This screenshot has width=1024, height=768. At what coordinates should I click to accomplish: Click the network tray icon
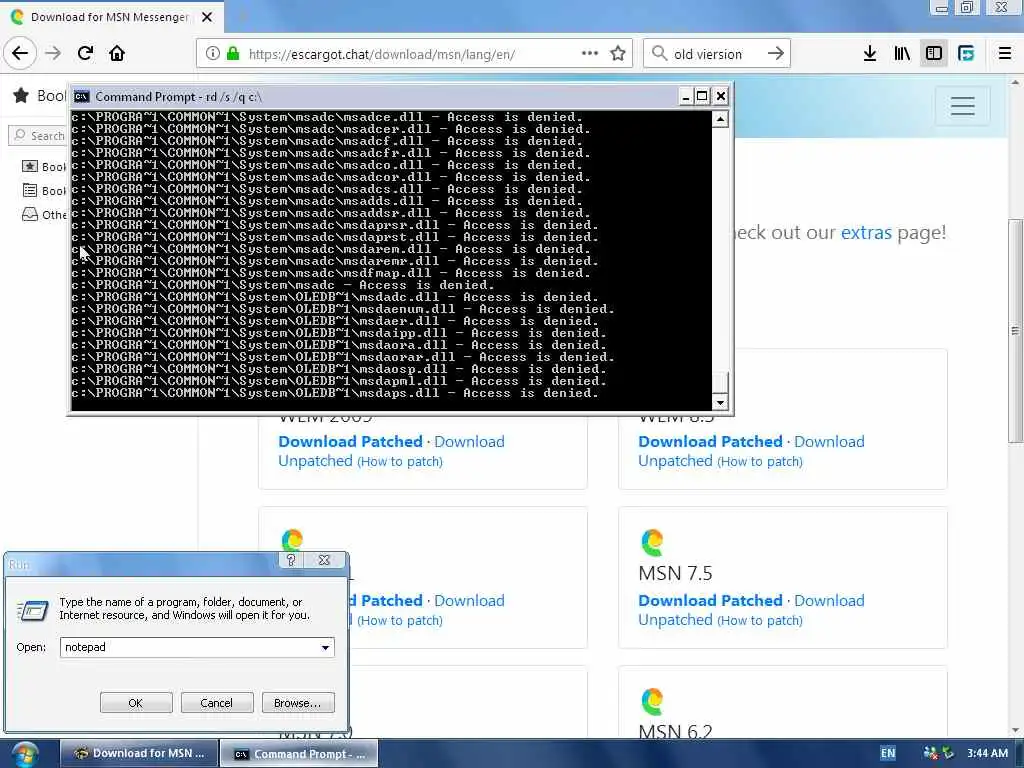(931, 753)
